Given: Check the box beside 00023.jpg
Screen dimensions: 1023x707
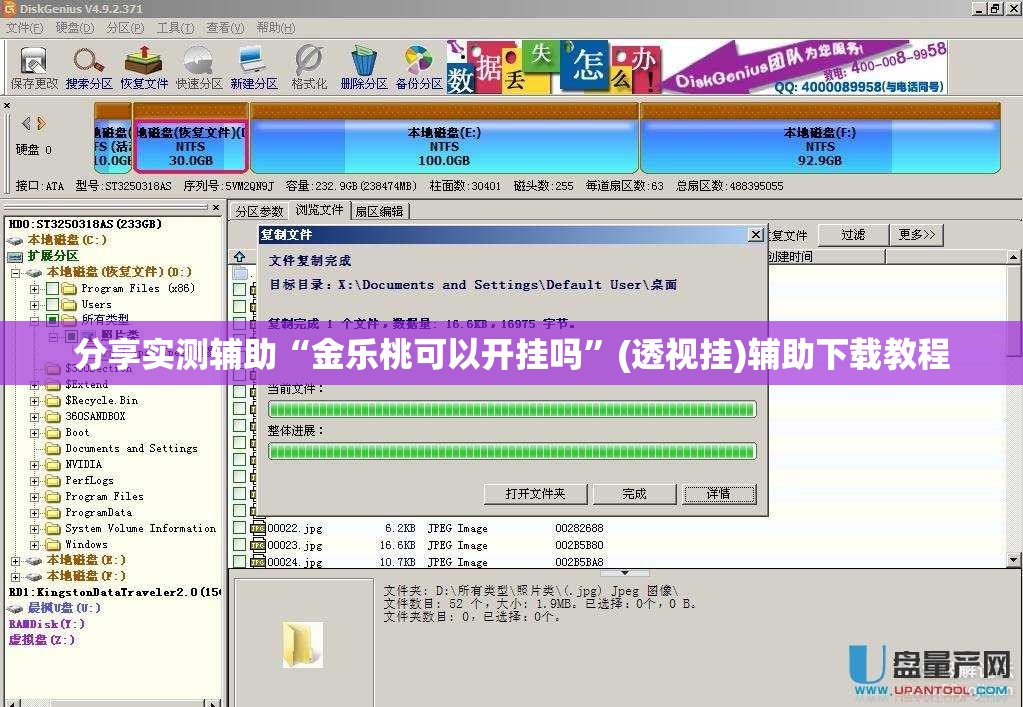Looking at the screenshot, I should [x=239, y=545].
